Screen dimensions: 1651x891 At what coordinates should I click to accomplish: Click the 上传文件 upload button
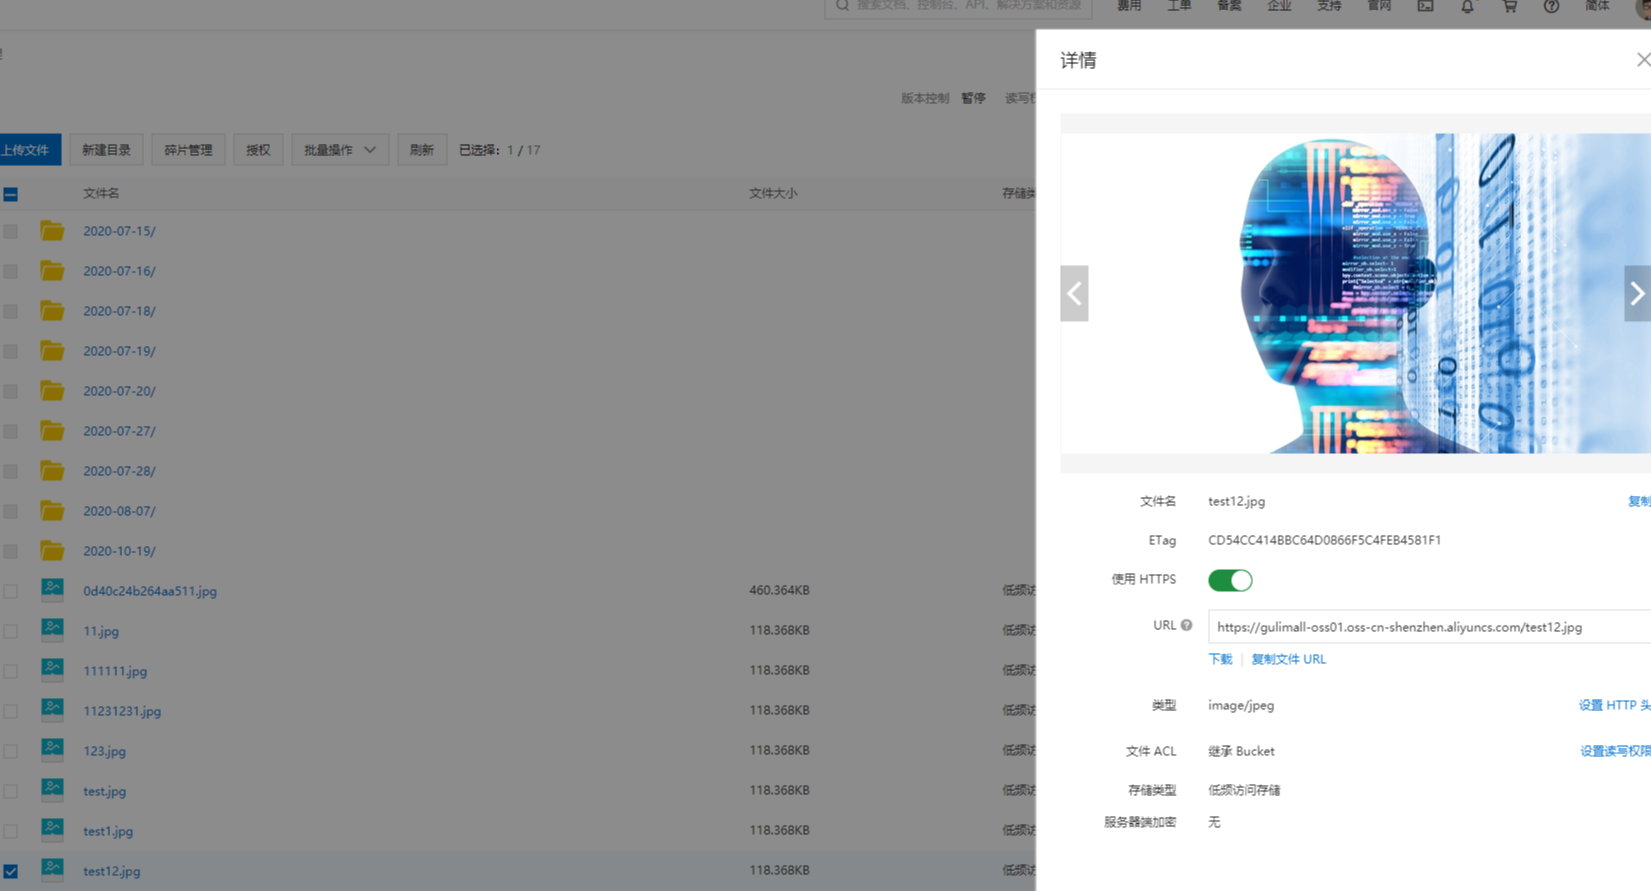click(29, 150)
